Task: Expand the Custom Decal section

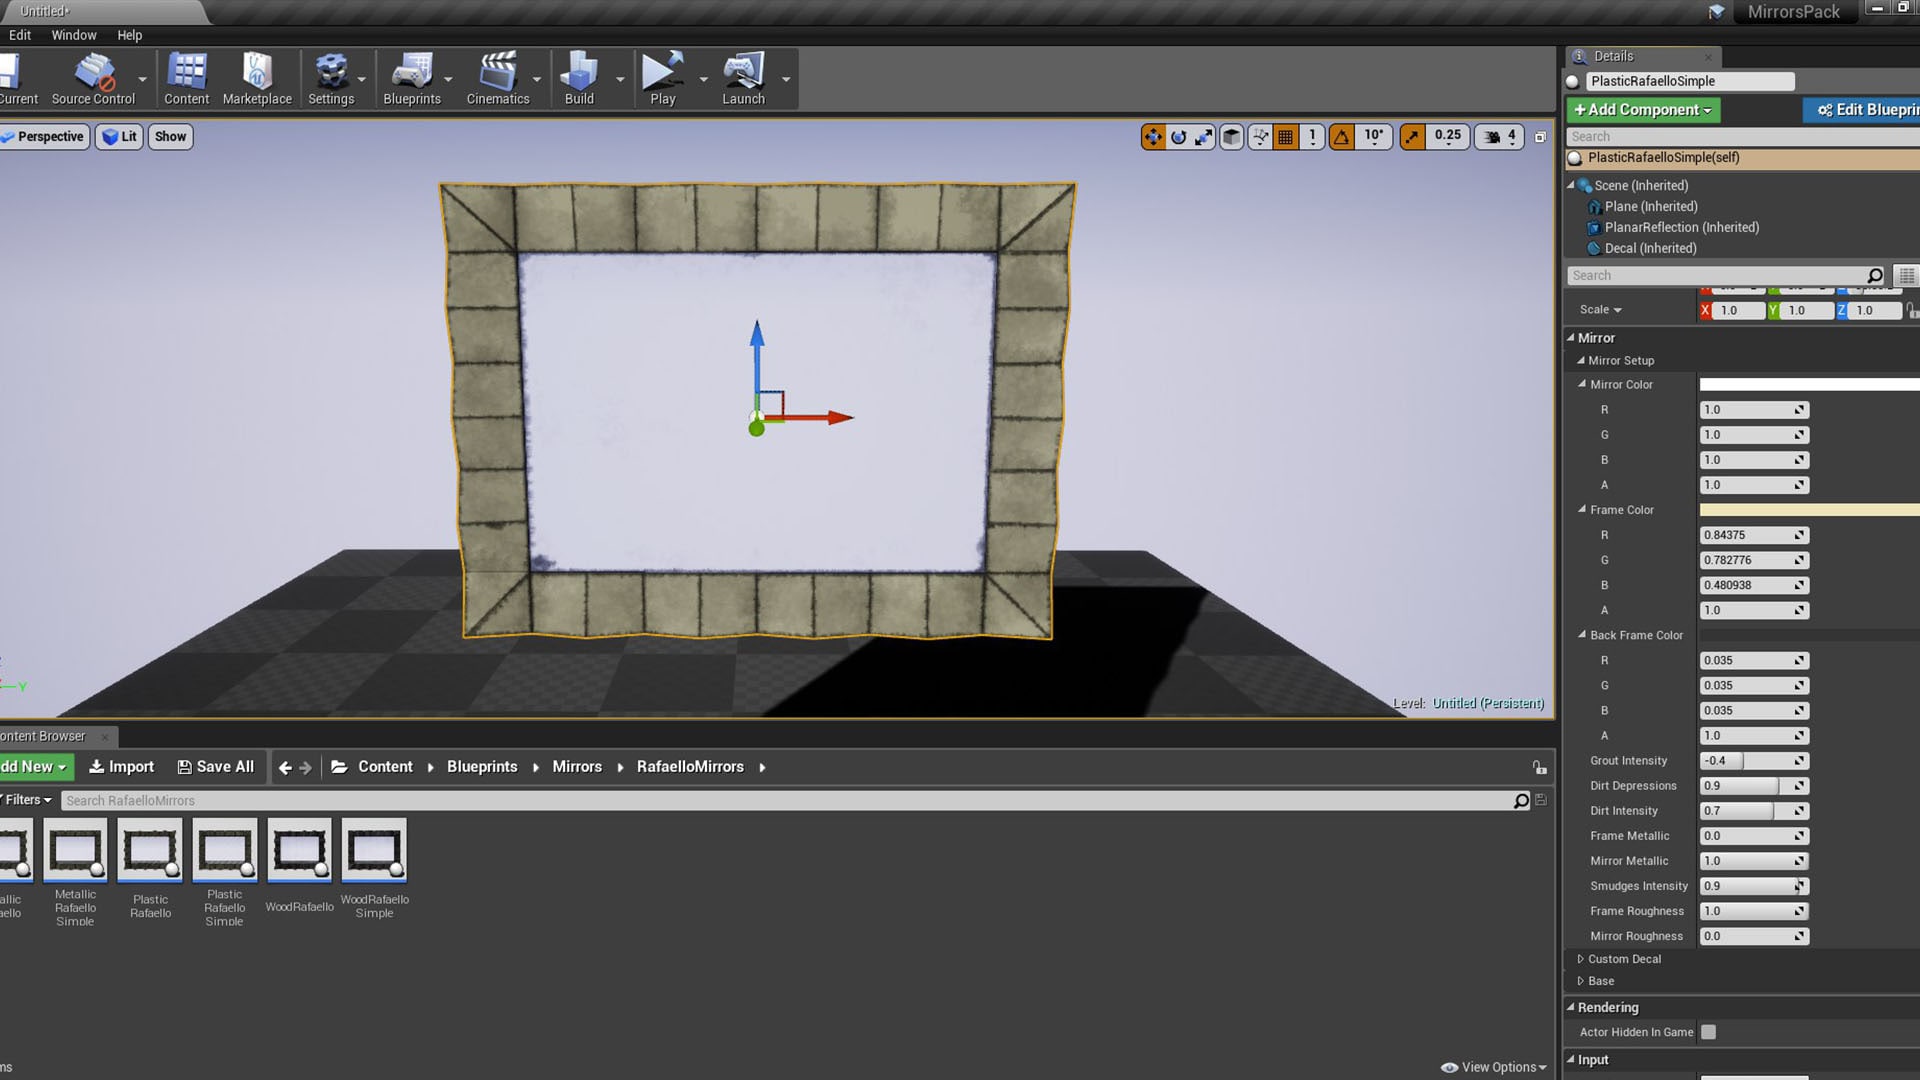Action: click(x=1581, y=958)
